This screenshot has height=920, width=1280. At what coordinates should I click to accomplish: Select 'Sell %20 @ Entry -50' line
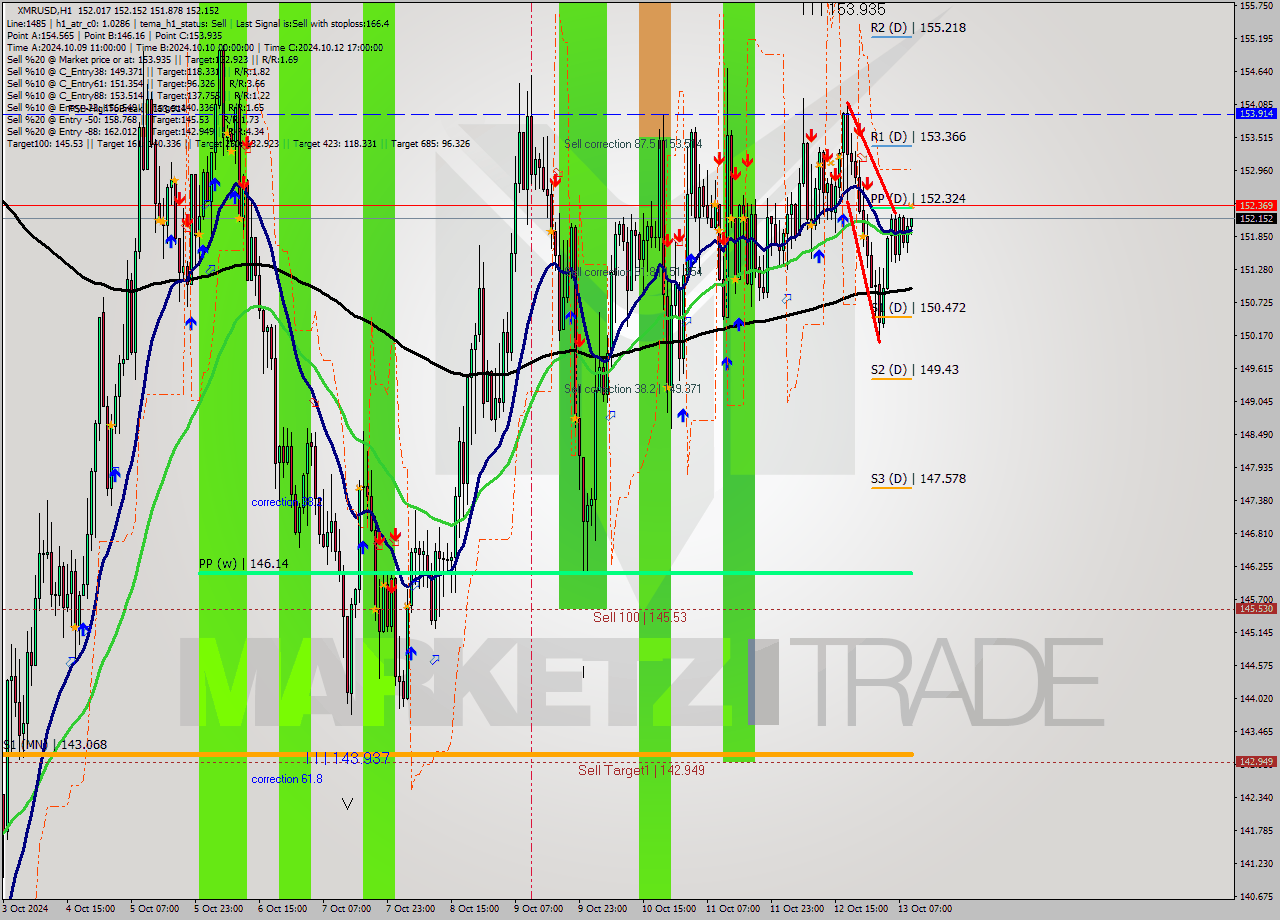(x=135, y=119)
